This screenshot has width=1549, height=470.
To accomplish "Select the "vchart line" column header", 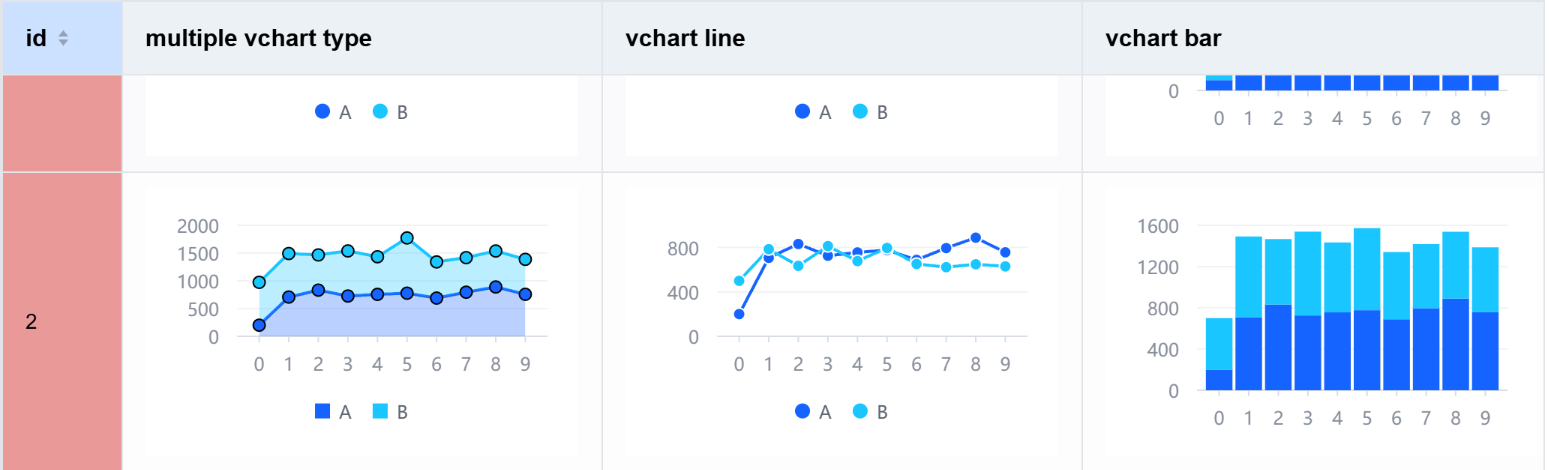I will point(685,39).
